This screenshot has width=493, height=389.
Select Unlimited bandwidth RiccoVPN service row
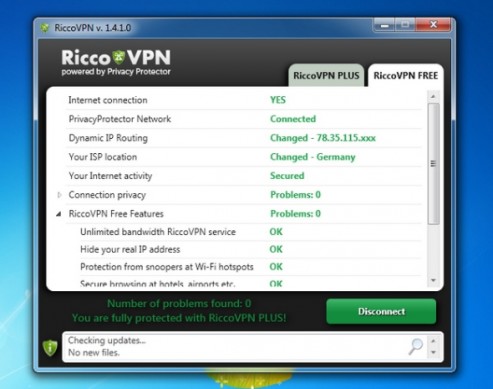(x=251, y=232)
